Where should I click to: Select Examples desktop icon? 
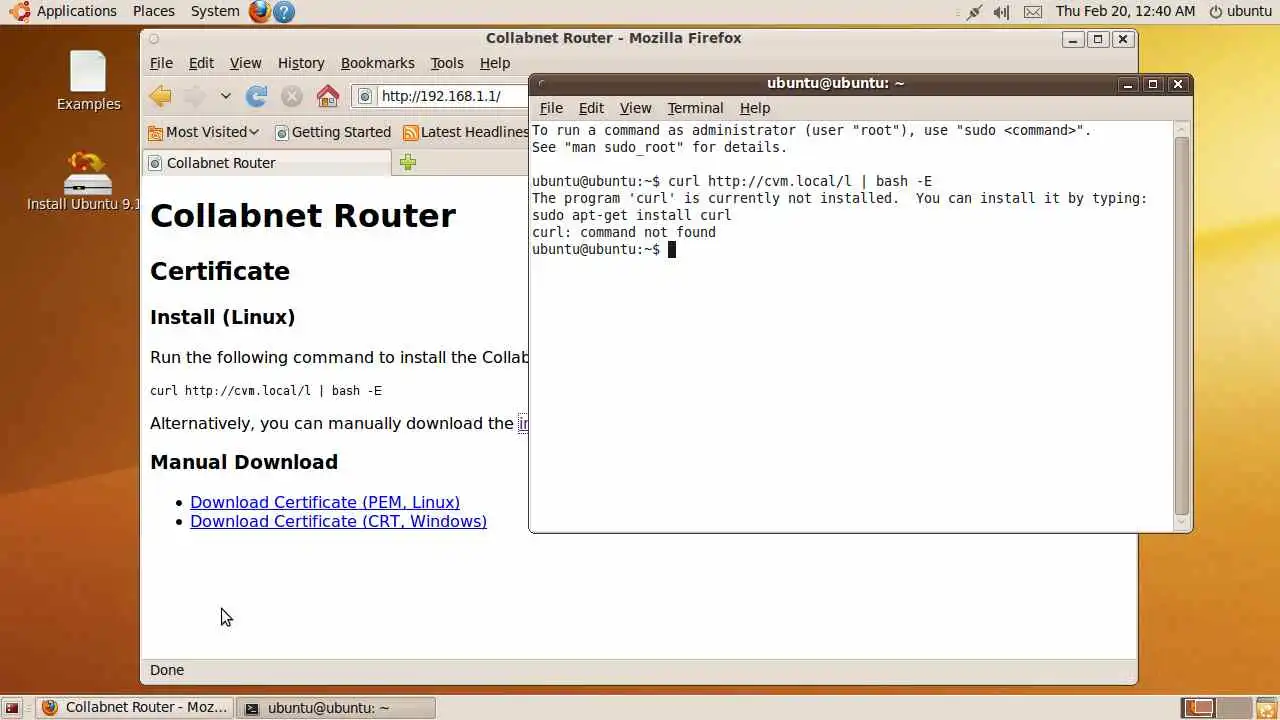click(x=88, y=80)
